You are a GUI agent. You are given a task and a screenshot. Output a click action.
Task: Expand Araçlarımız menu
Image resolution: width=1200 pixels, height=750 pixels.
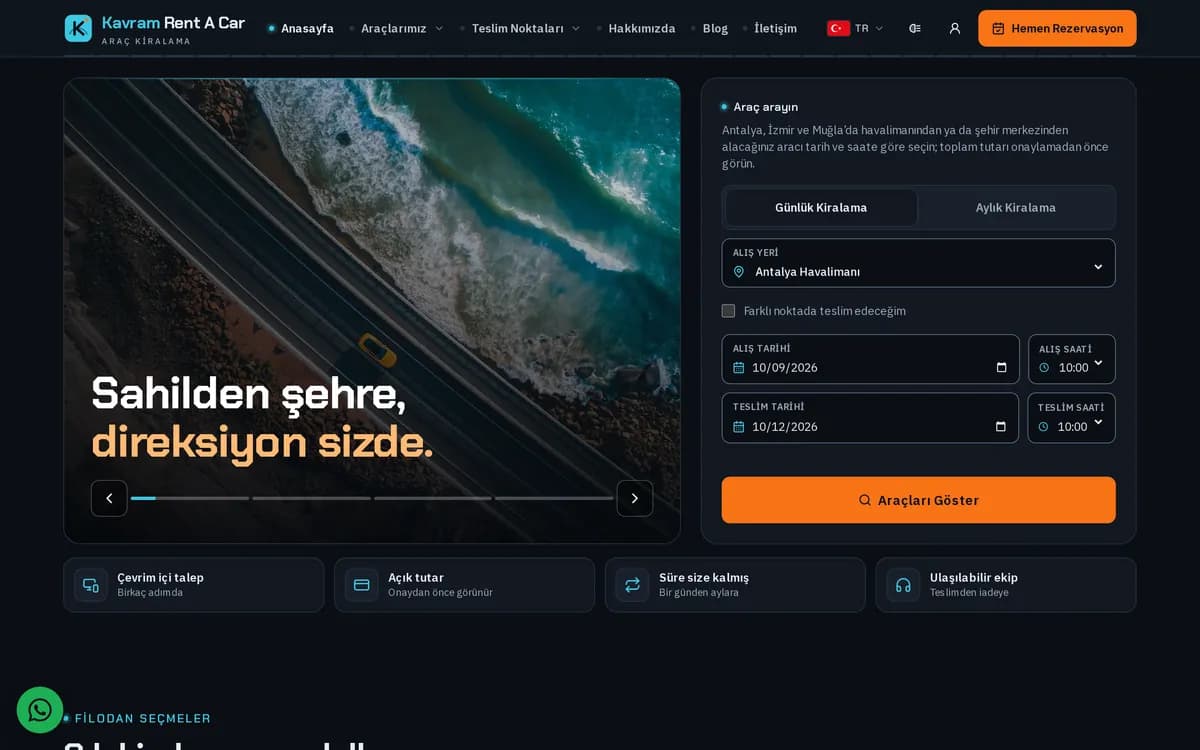[397, 28]
